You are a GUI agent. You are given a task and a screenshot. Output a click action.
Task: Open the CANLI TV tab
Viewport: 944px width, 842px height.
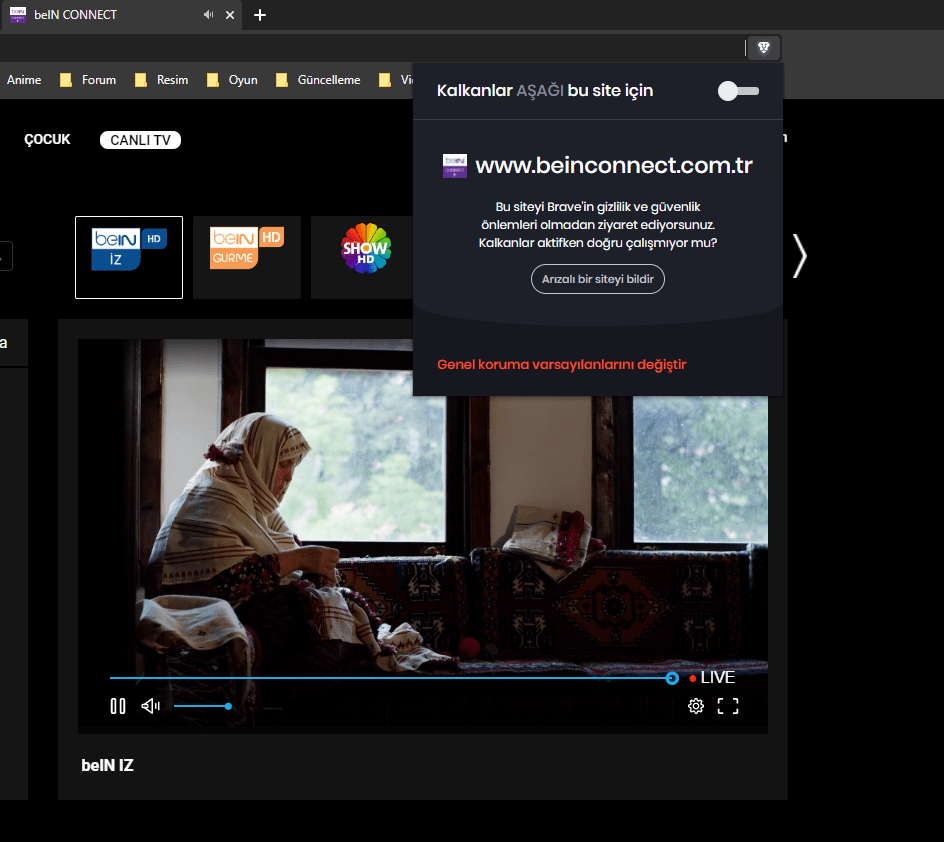point(140,140)
